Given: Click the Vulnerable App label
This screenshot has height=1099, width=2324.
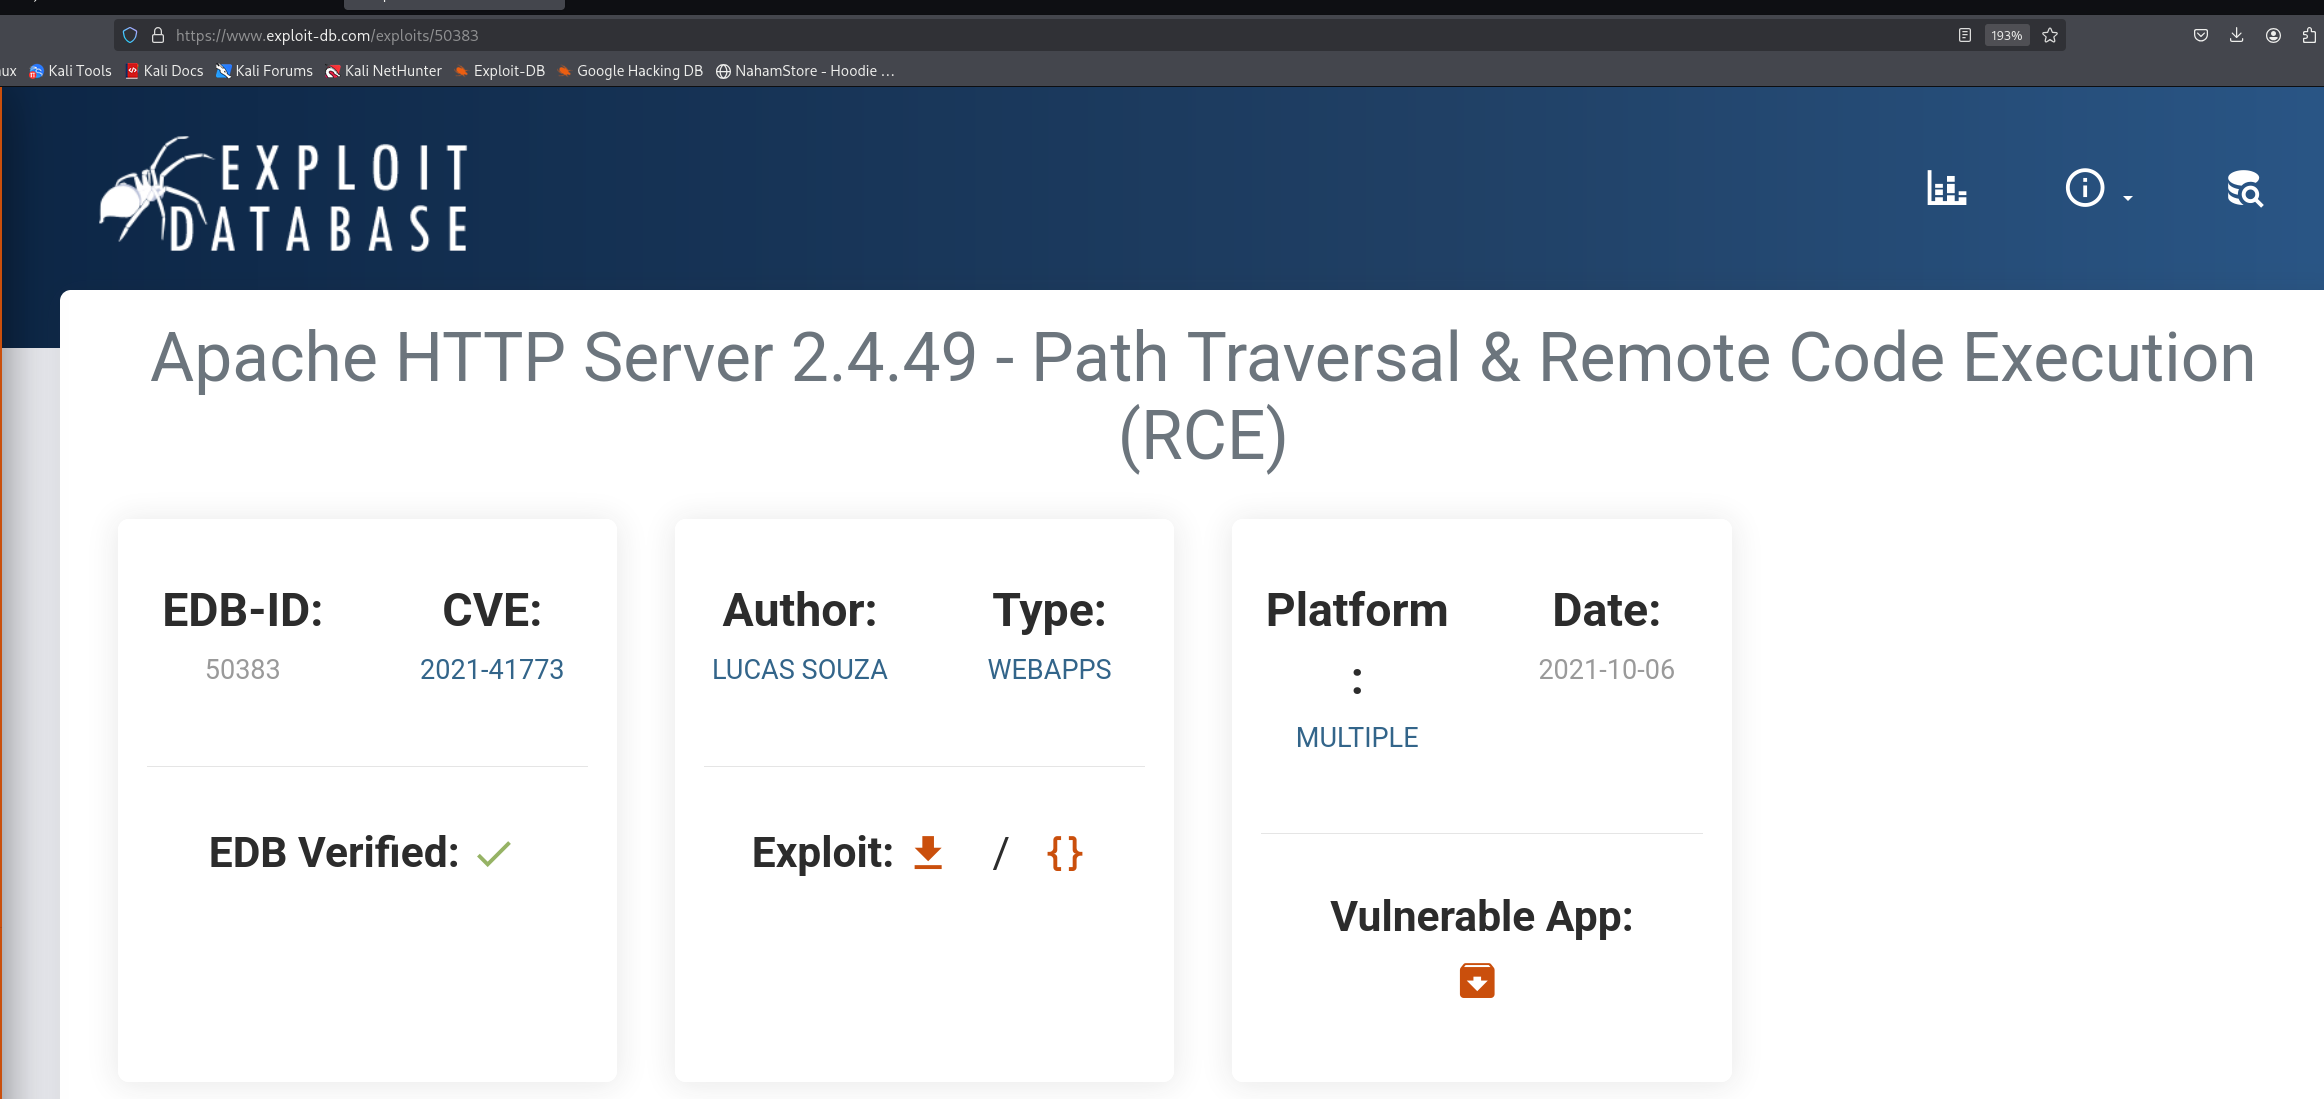Looking at the screenshot, I should [1481, 916].
